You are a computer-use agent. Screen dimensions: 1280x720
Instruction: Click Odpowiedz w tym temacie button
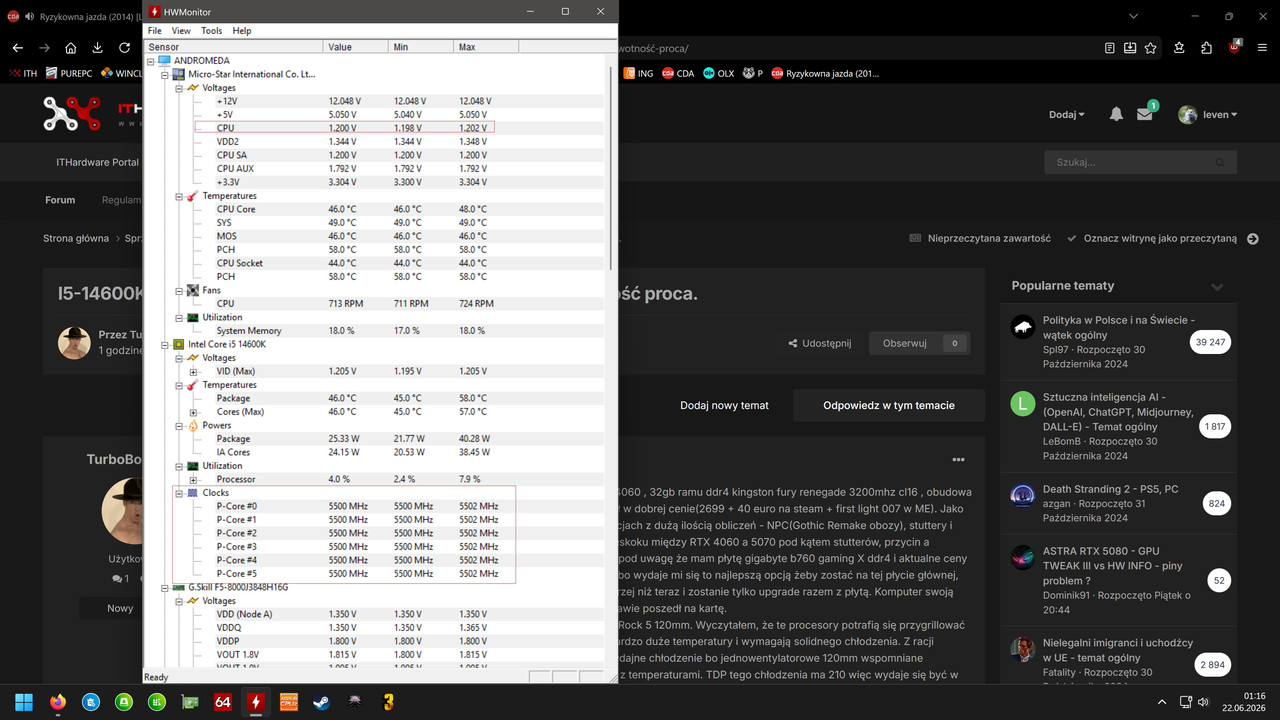click(x=889, y=405)
